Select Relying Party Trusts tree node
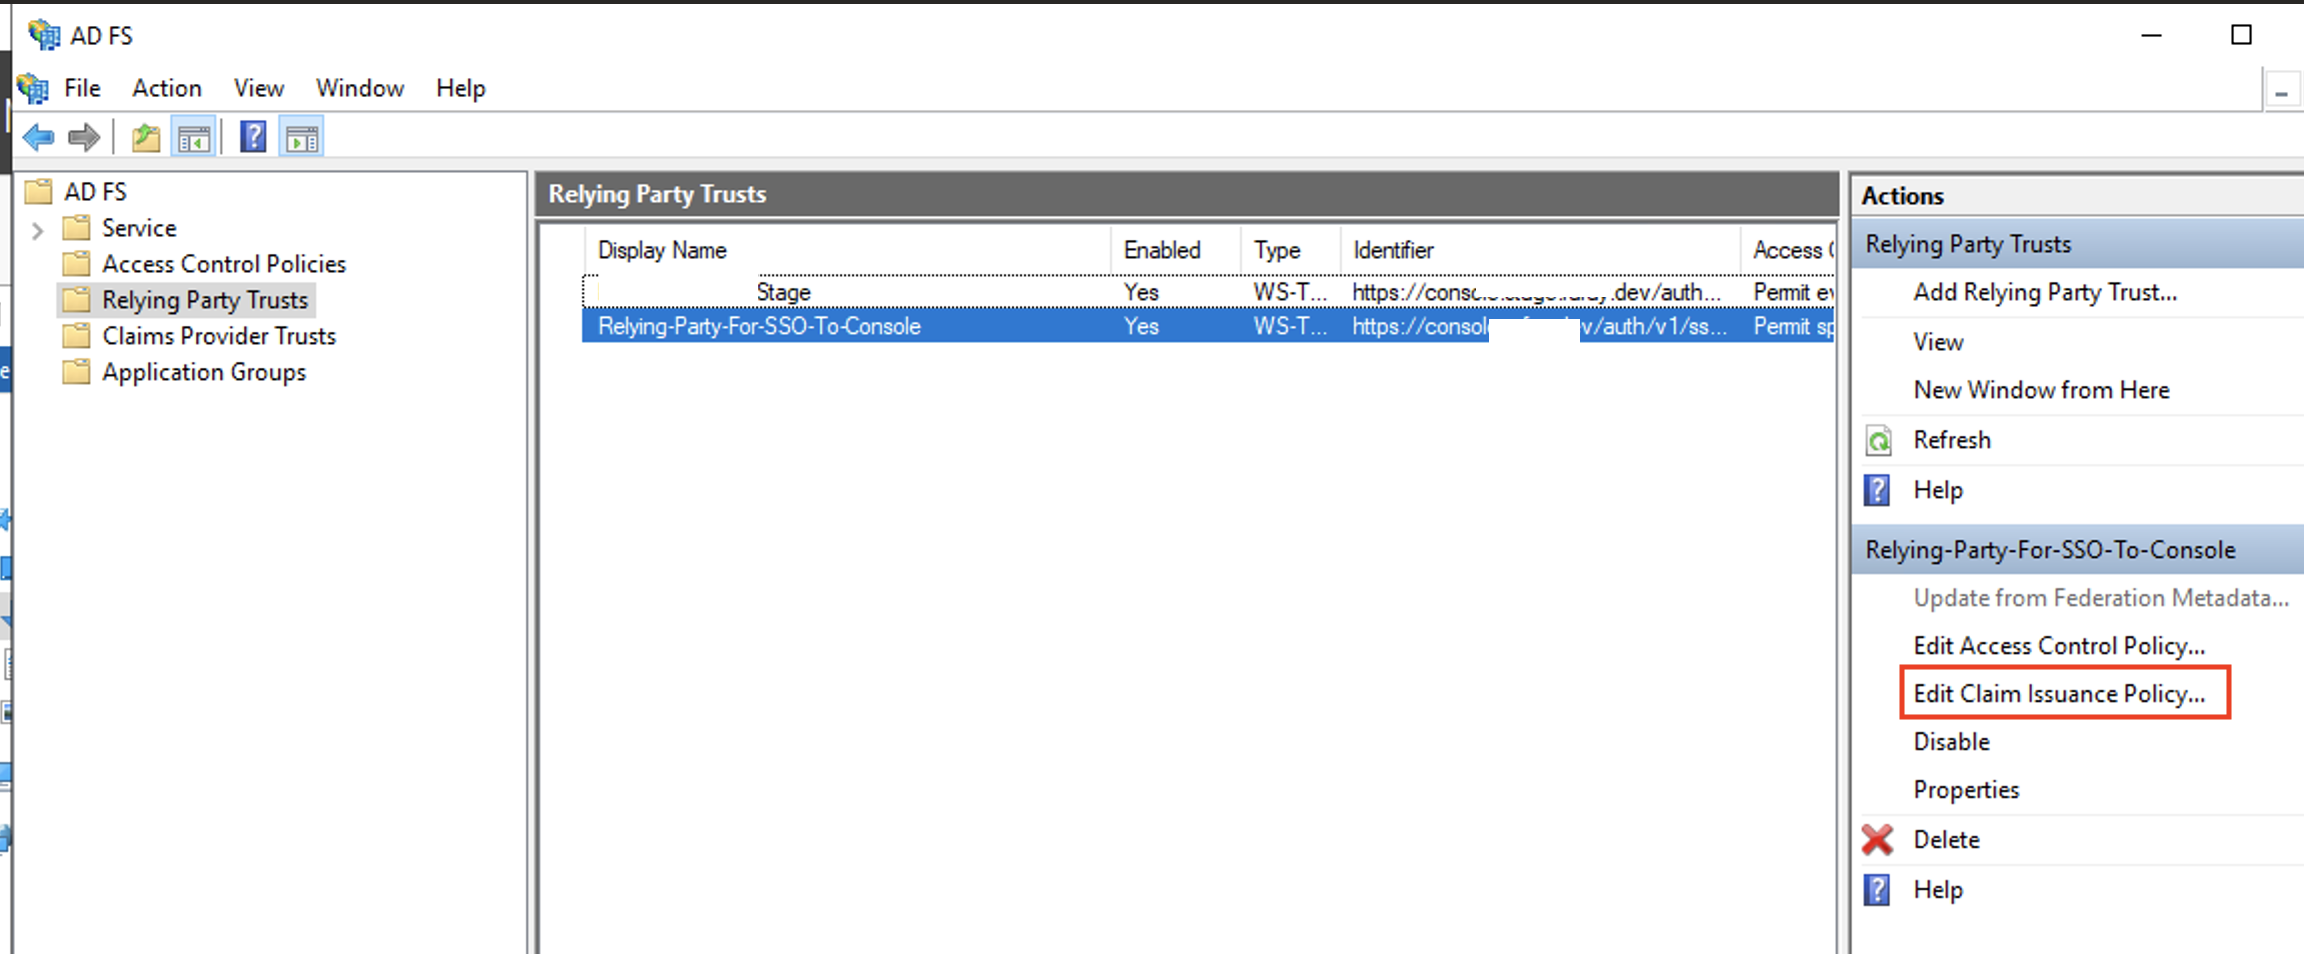Viewport: 2304px width, 954px height. click(x=205, y=300)
